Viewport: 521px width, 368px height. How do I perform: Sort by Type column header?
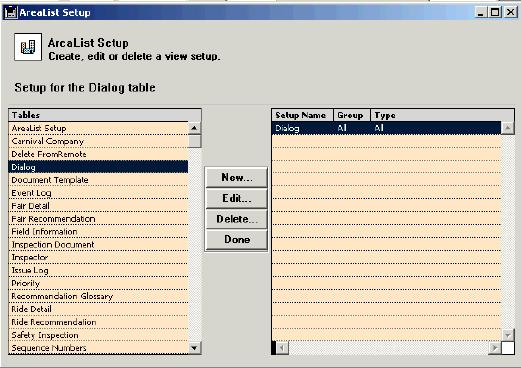(442, 115)
